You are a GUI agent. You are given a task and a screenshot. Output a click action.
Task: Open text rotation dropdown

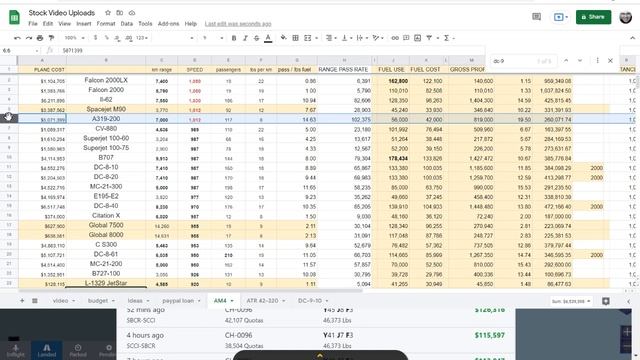pos(378,38)
